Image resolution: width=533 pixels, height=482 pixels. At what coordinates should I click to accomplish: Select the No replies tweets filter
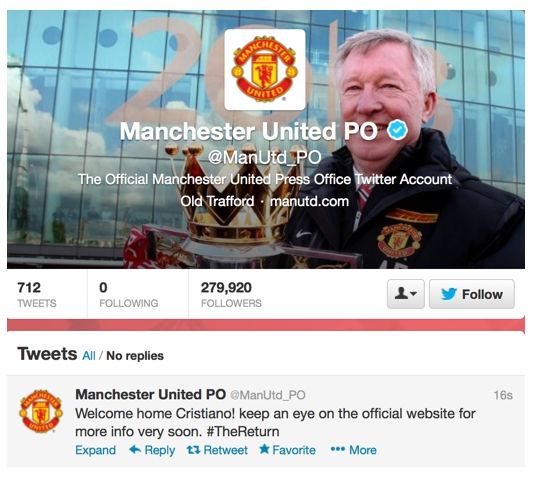click(x=135, y=356)
